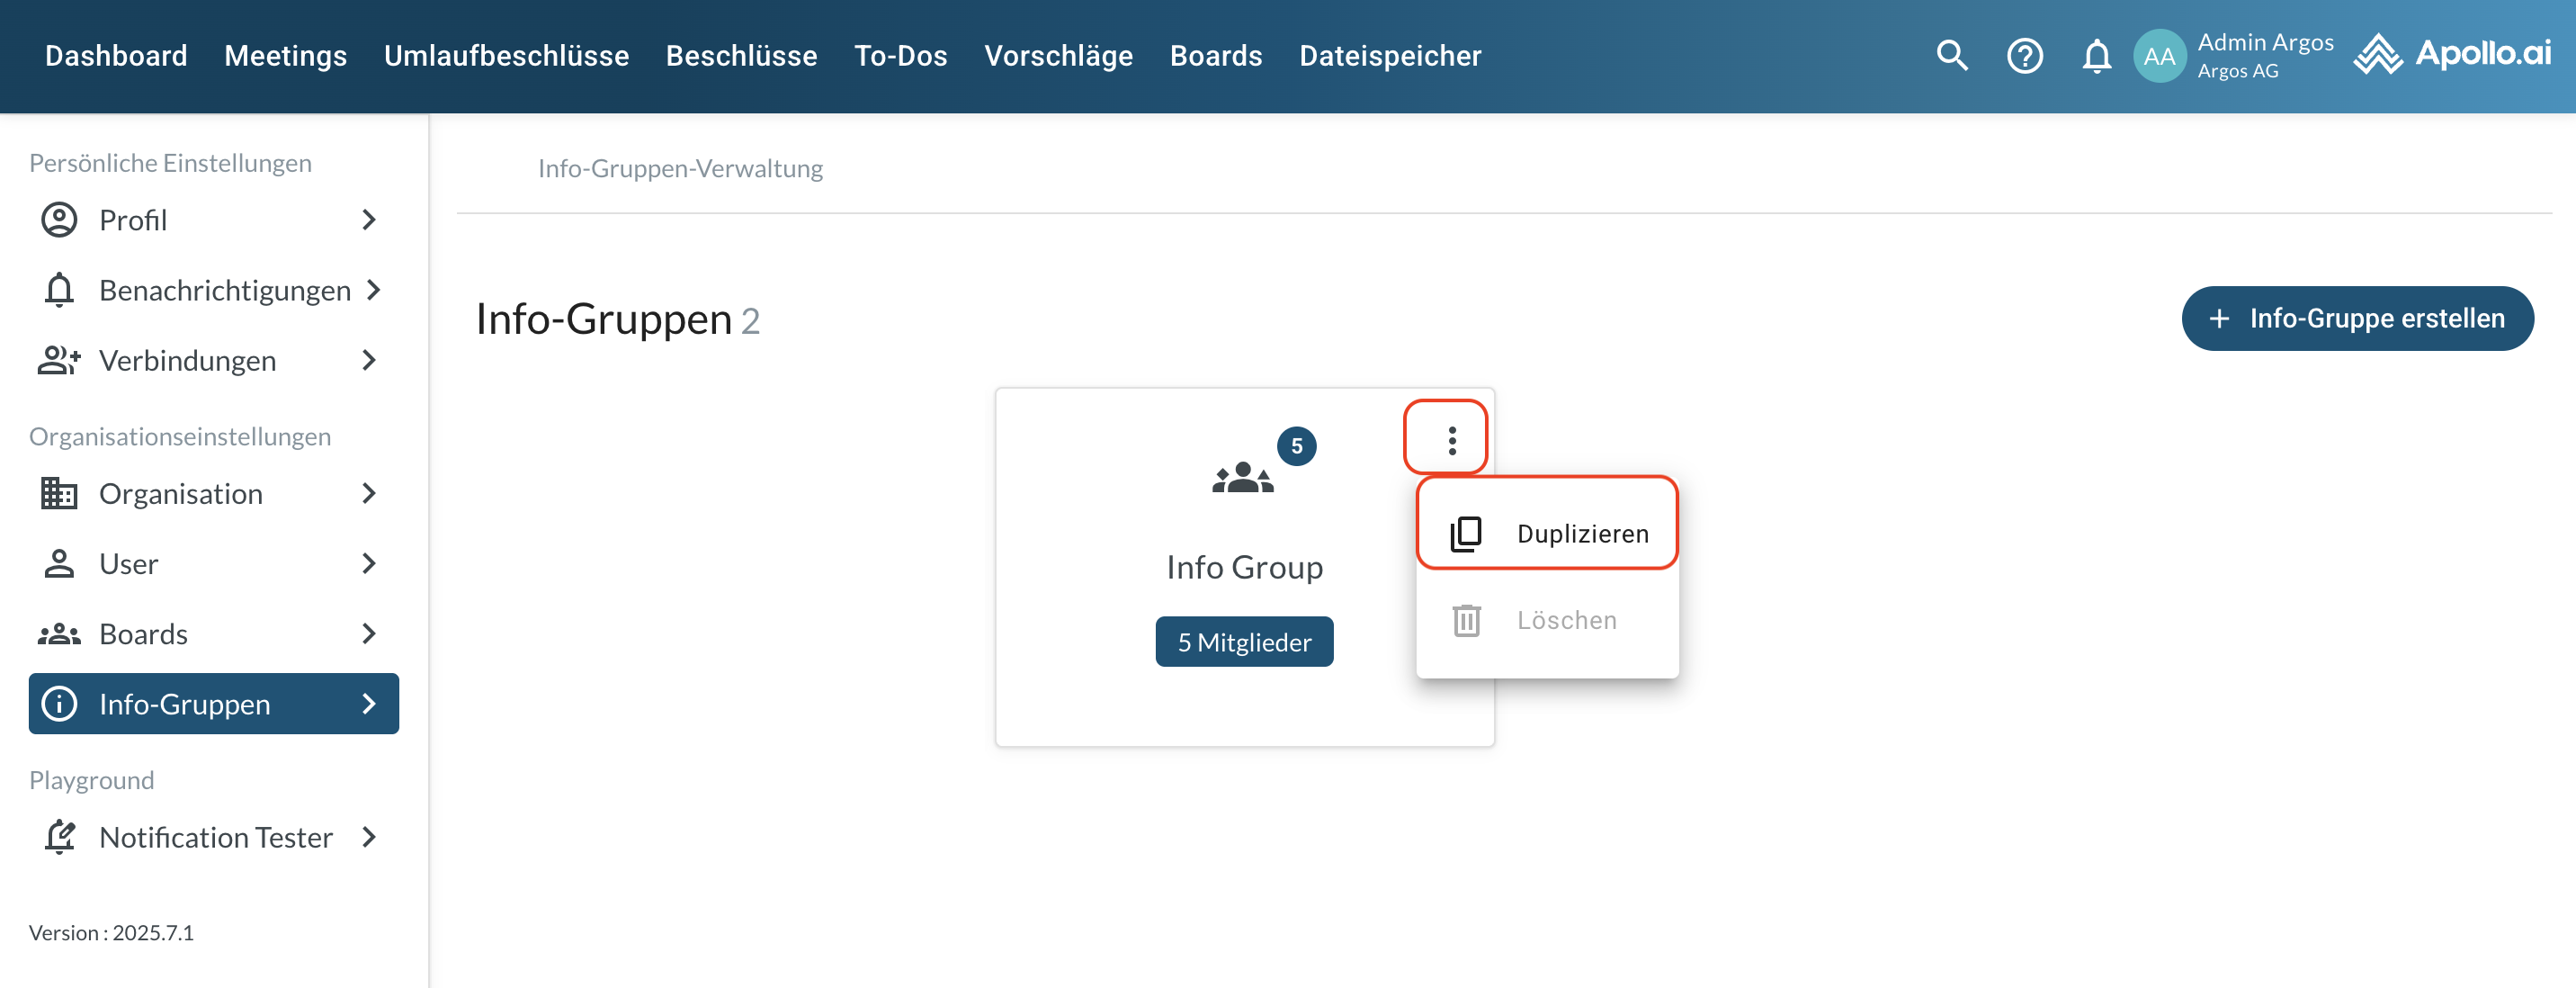
Task: Open Verbindungen settings in sidebar
Action: coord(188,360)
